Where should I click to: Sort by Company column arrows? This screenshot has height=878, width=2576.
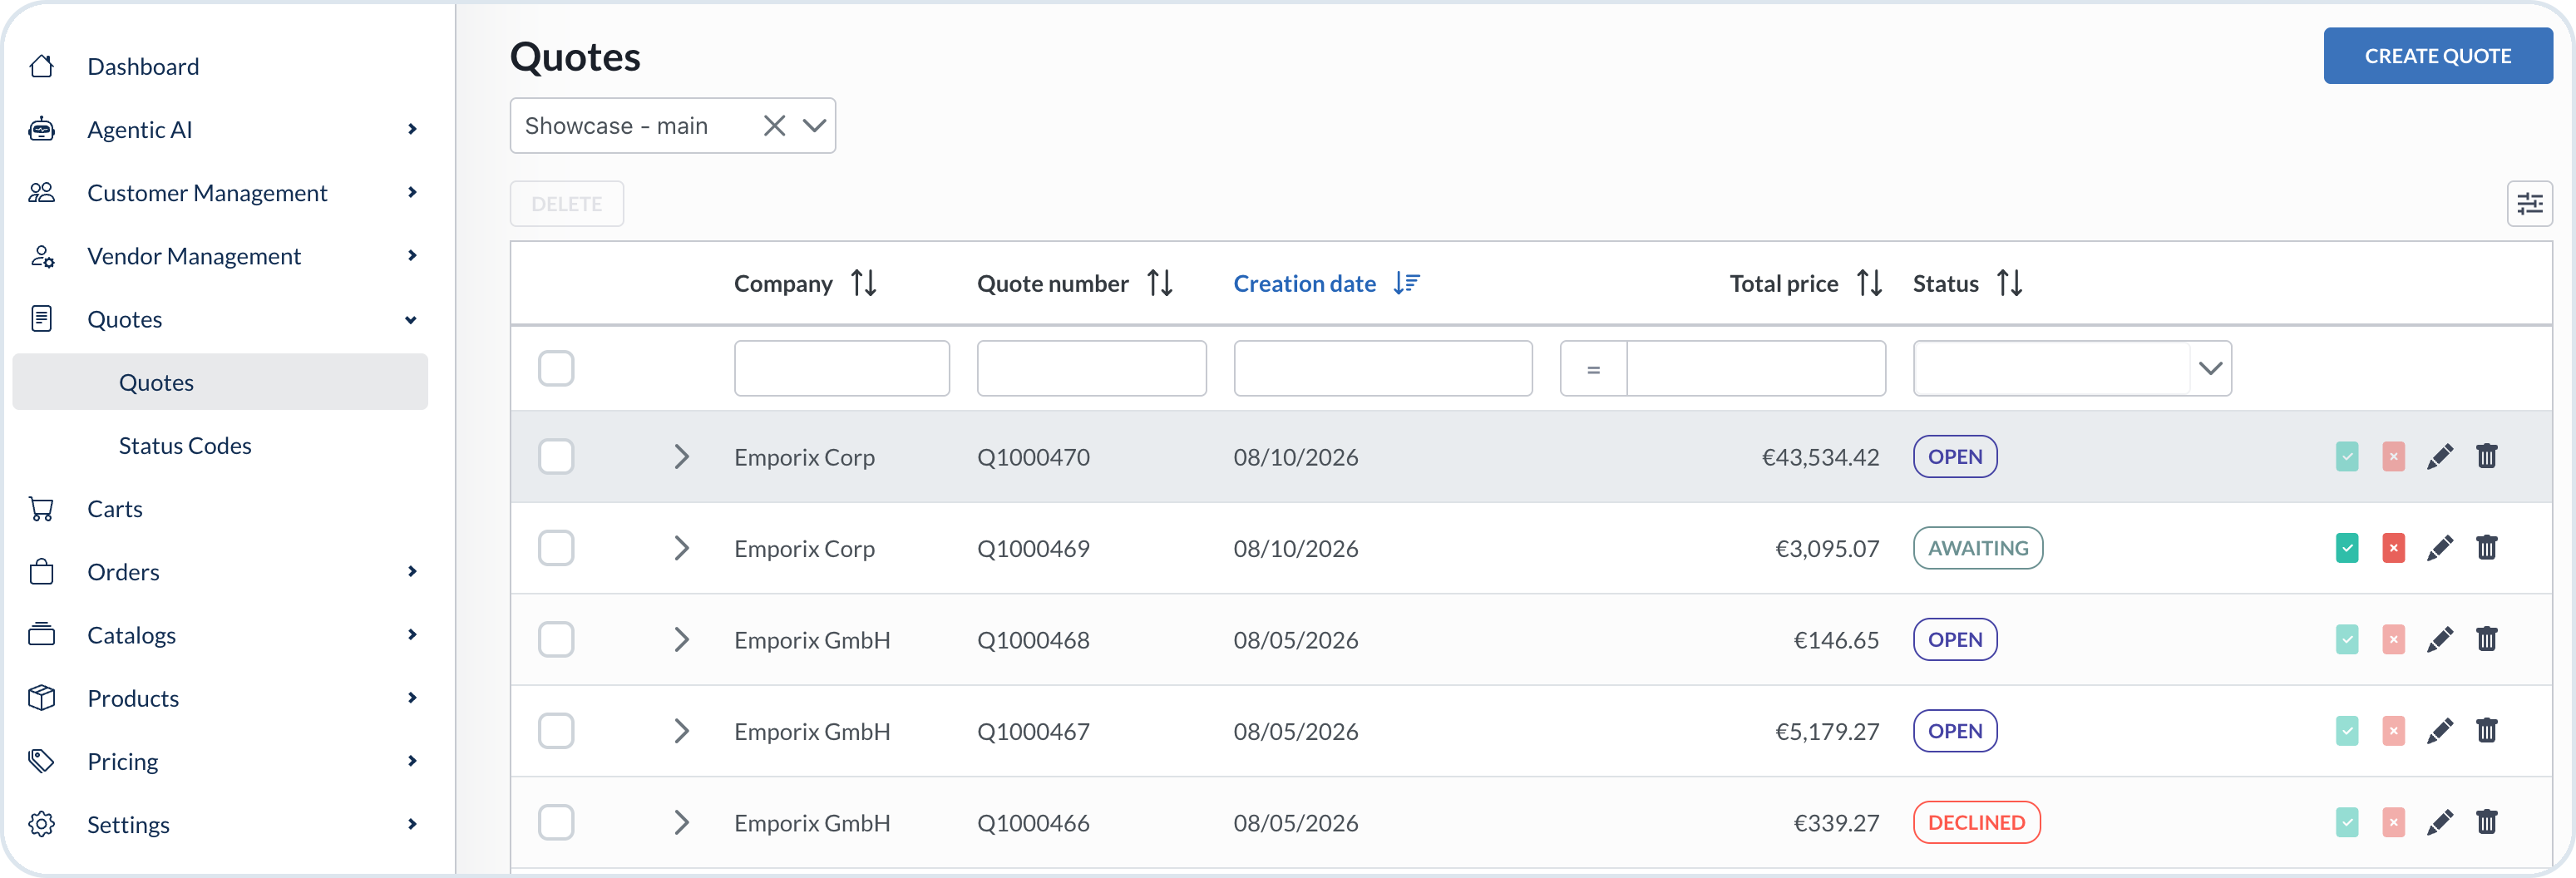[864, 283]
